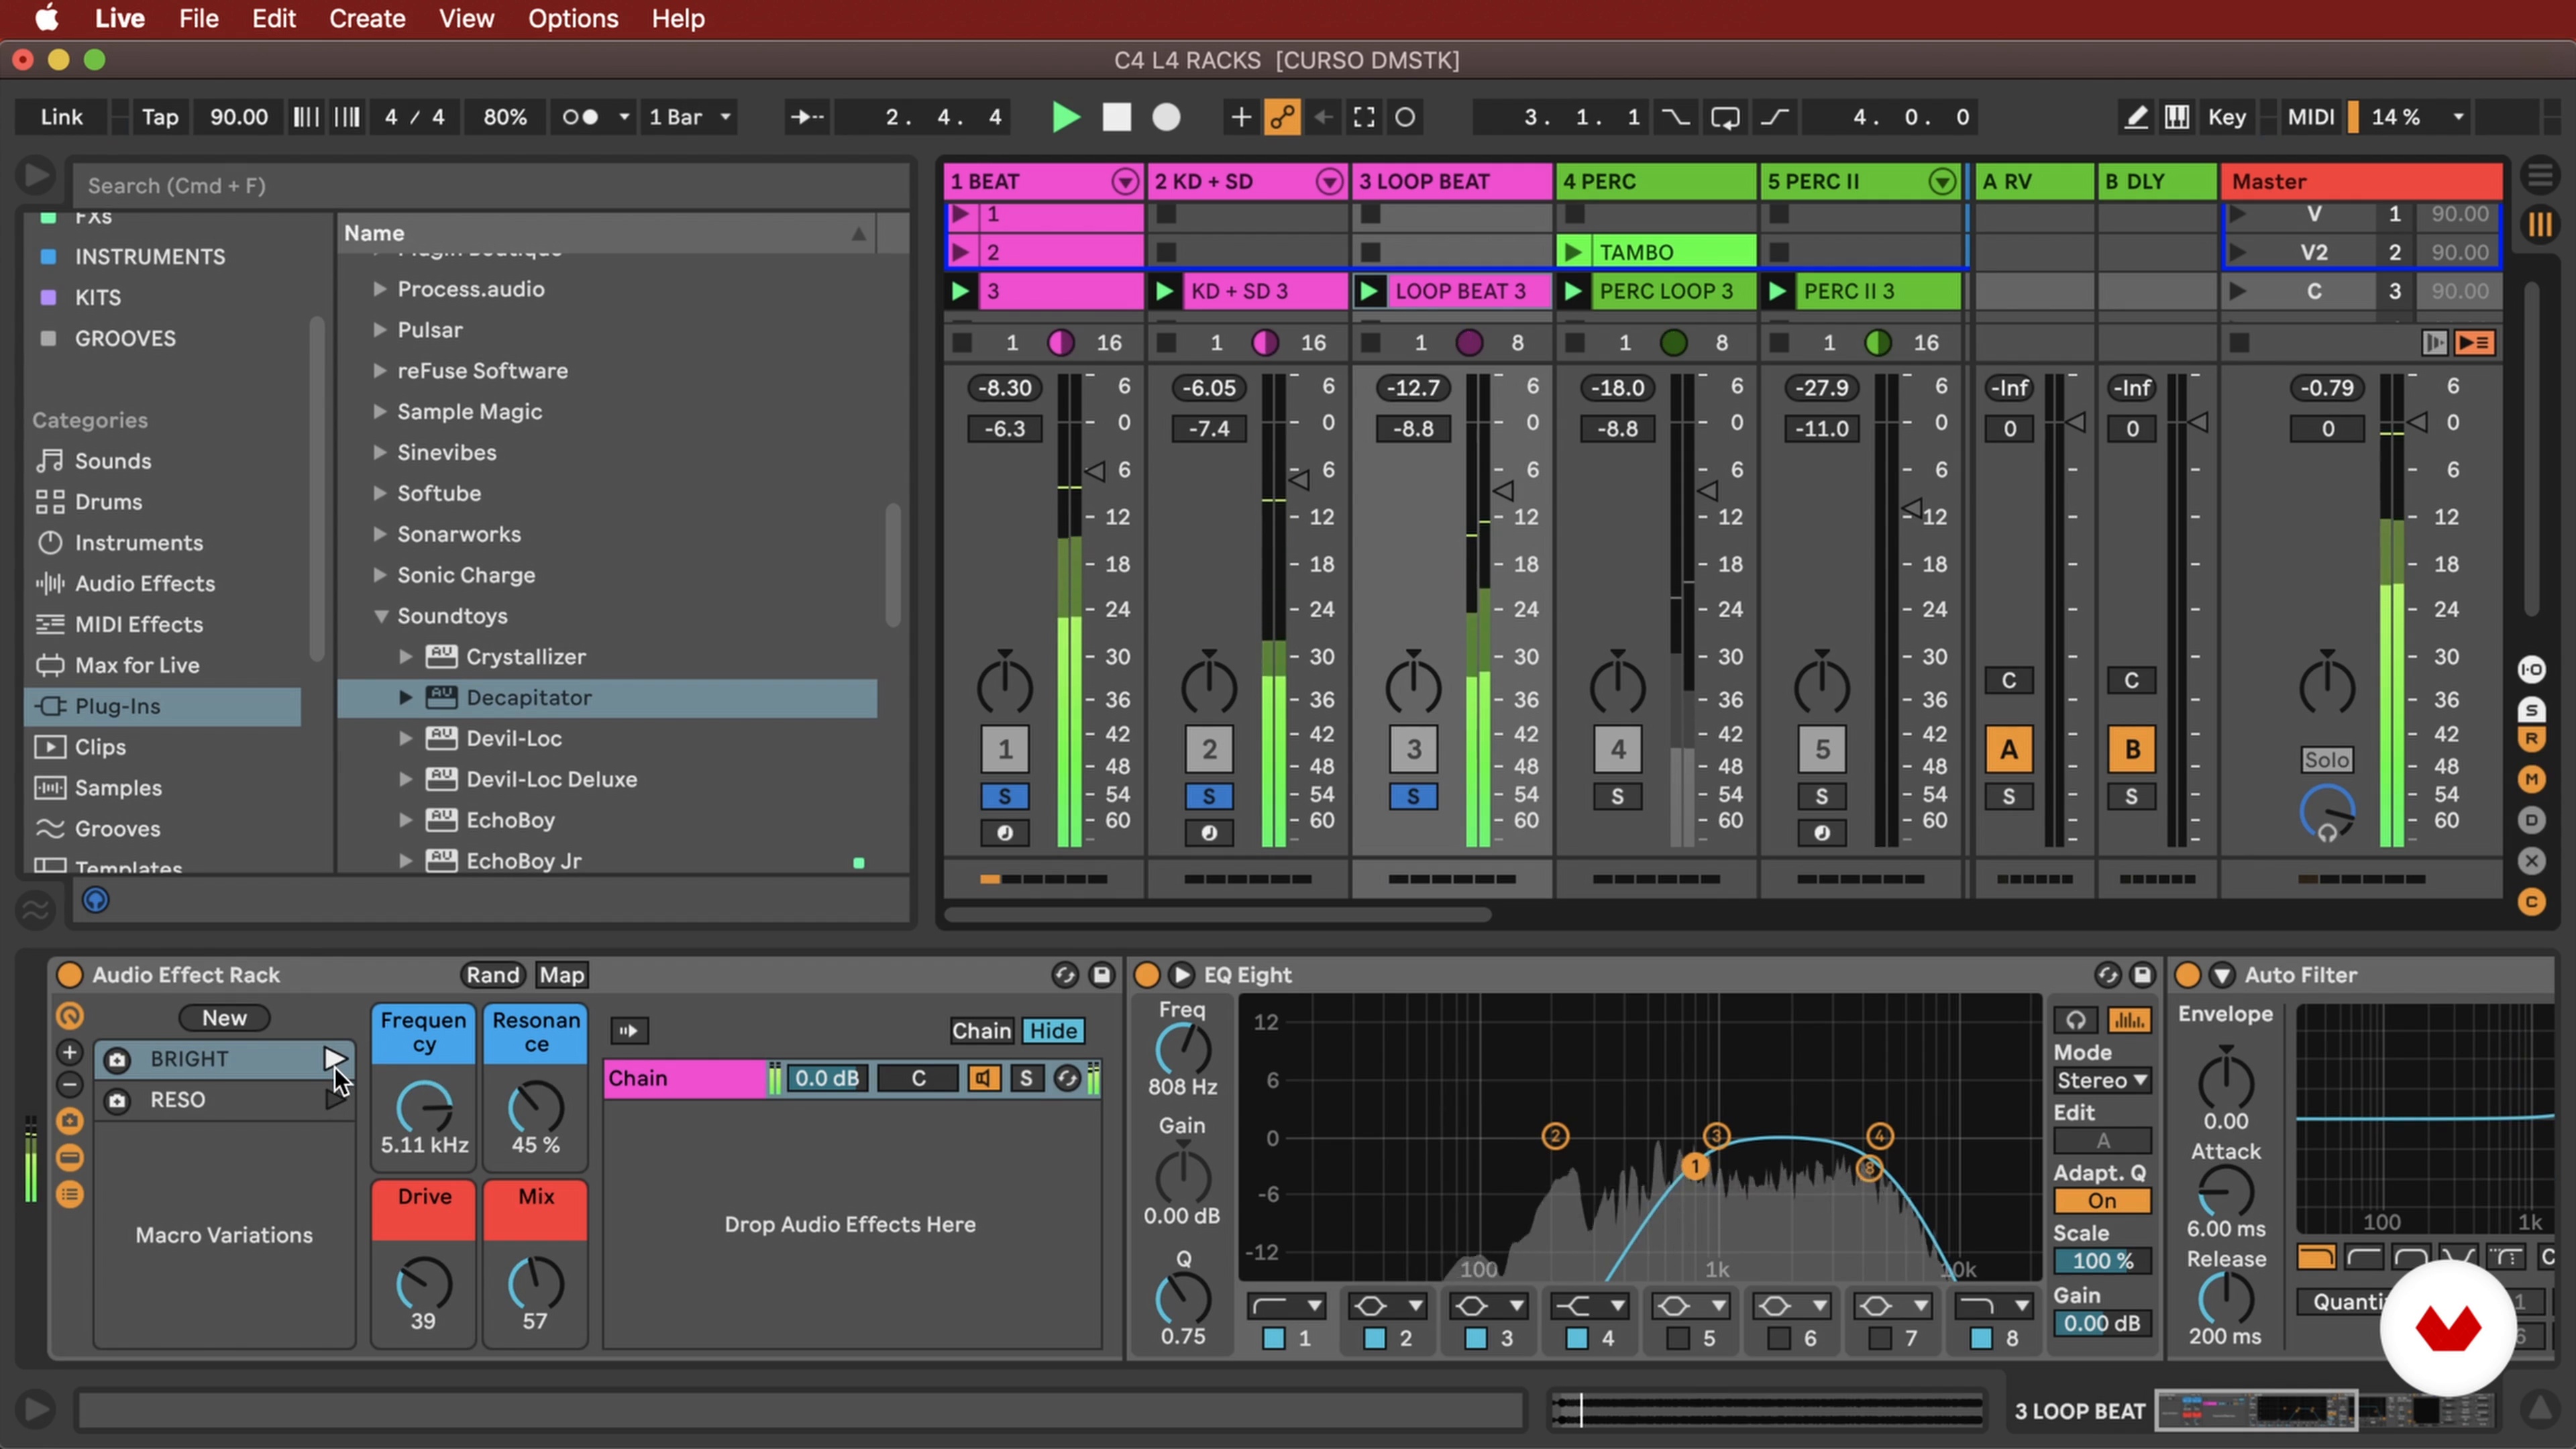The width and height of the screenshot is (2576, 1449).
Task: Launch the BRIGHT macro variation
Action: point(334,1058)
